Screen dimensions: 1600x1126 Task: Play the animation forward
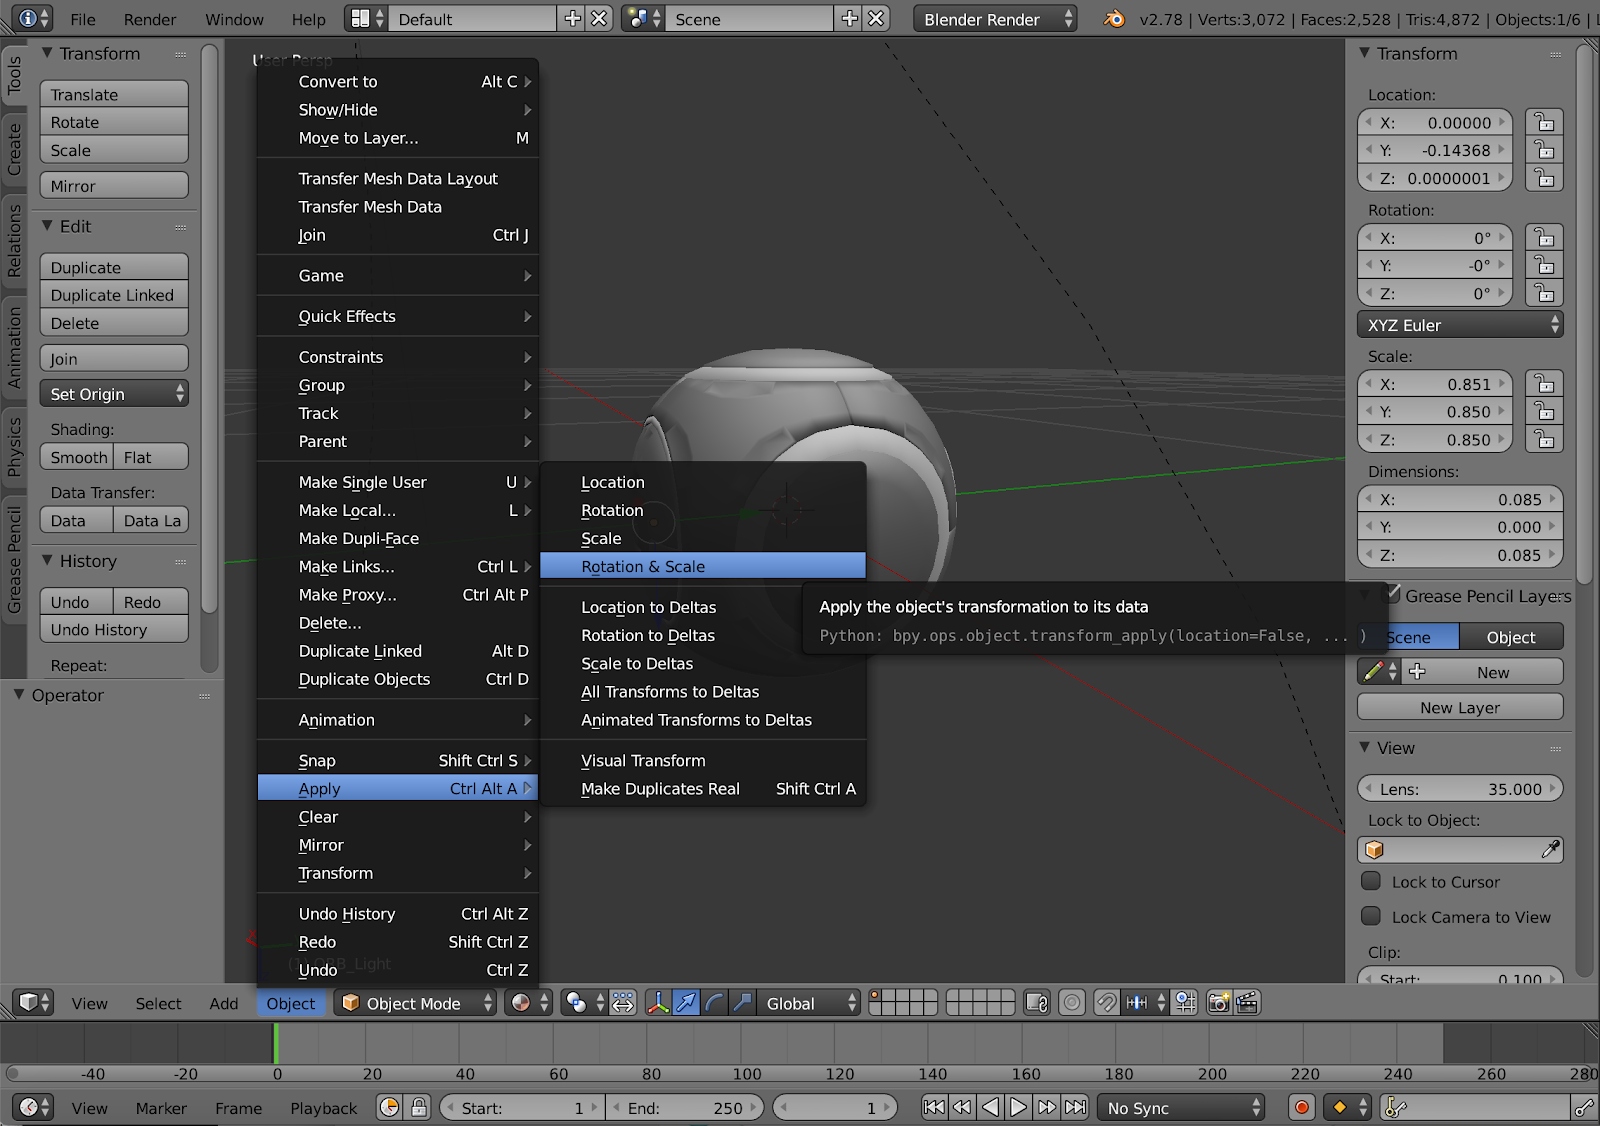(1018, 1107)
